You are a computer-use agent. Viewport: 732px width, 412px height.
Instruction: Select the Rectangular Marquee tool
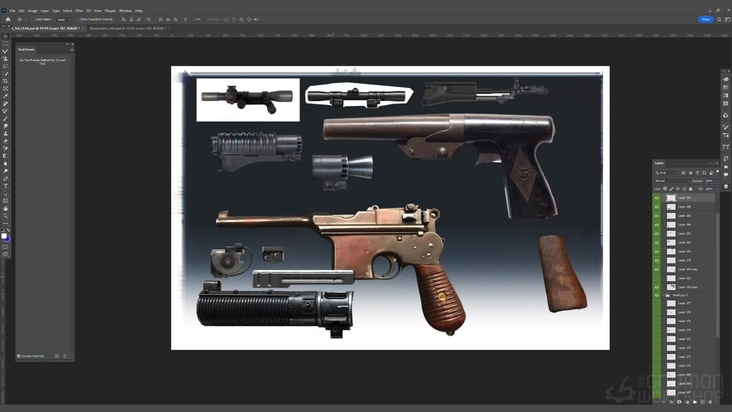point(6,43)
